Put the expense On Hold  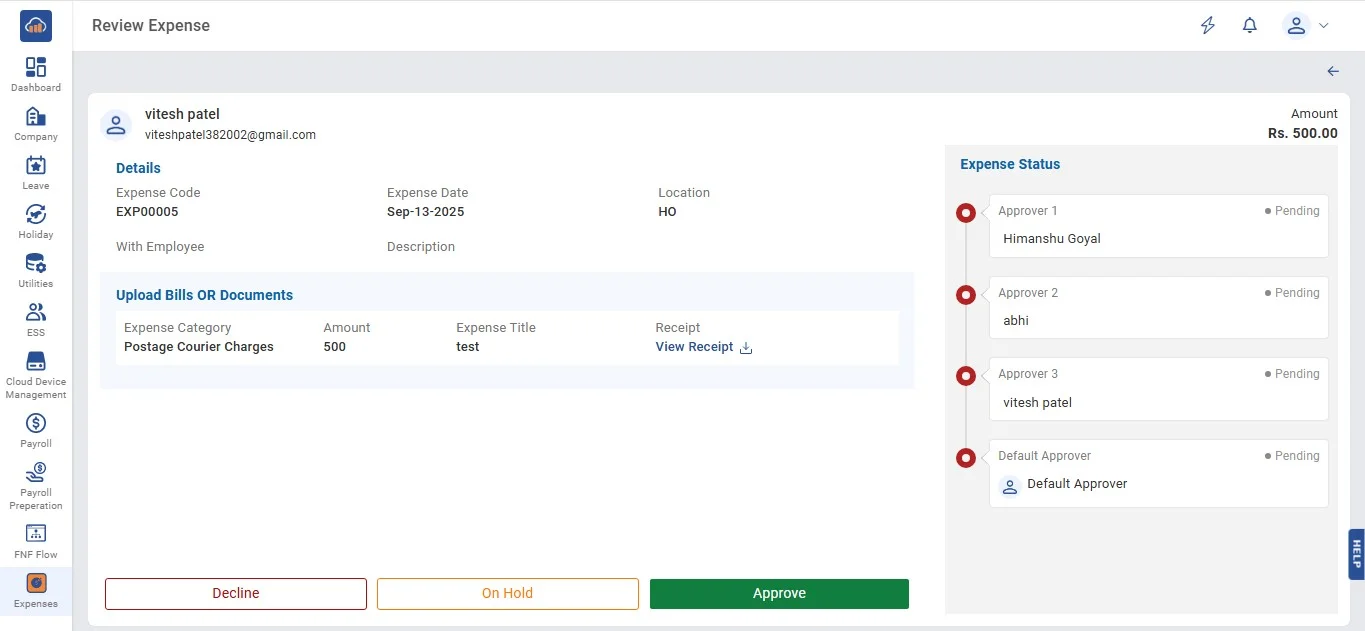click(x=507, y=593)
